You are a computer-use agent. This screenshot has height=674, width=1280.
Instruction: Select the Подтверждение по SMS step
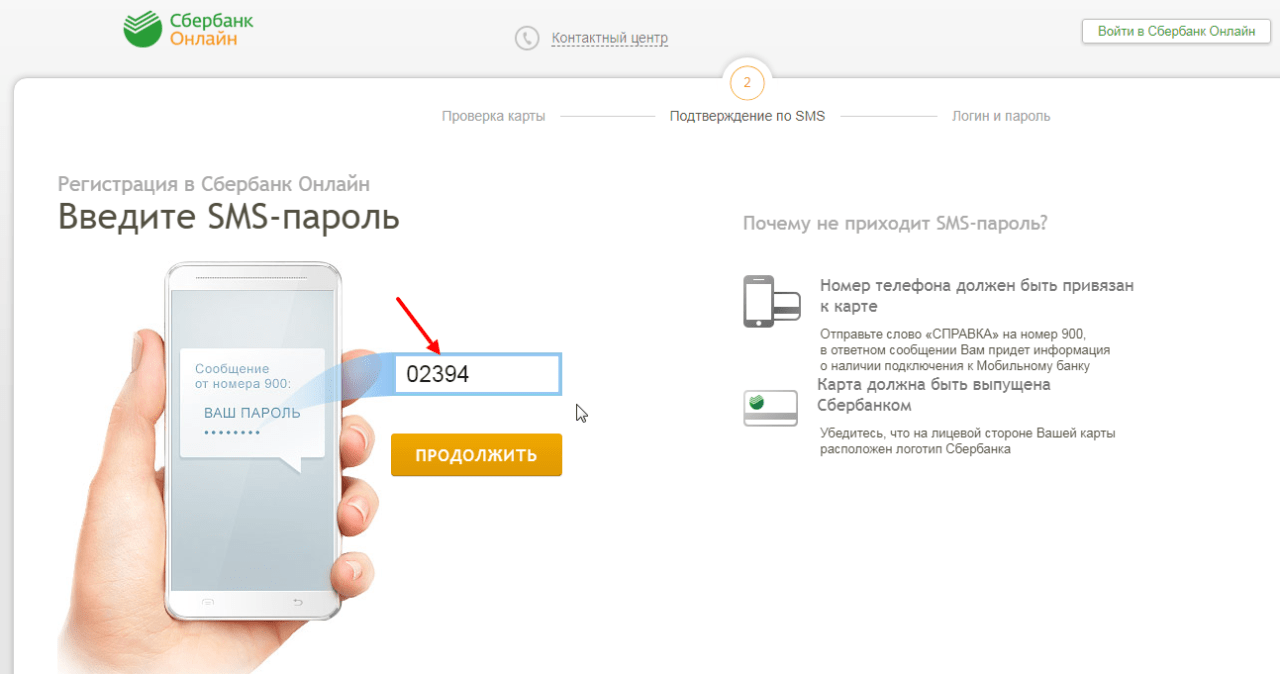tap(747, 116)
